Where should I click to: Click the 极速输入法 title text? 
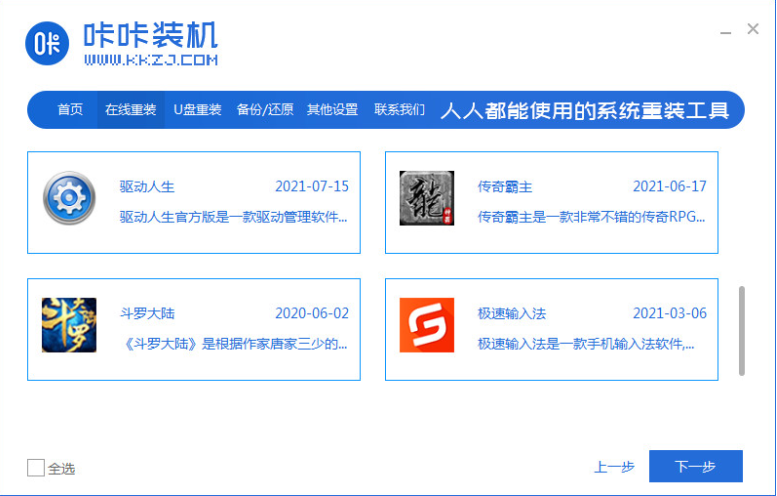(512, 314)
